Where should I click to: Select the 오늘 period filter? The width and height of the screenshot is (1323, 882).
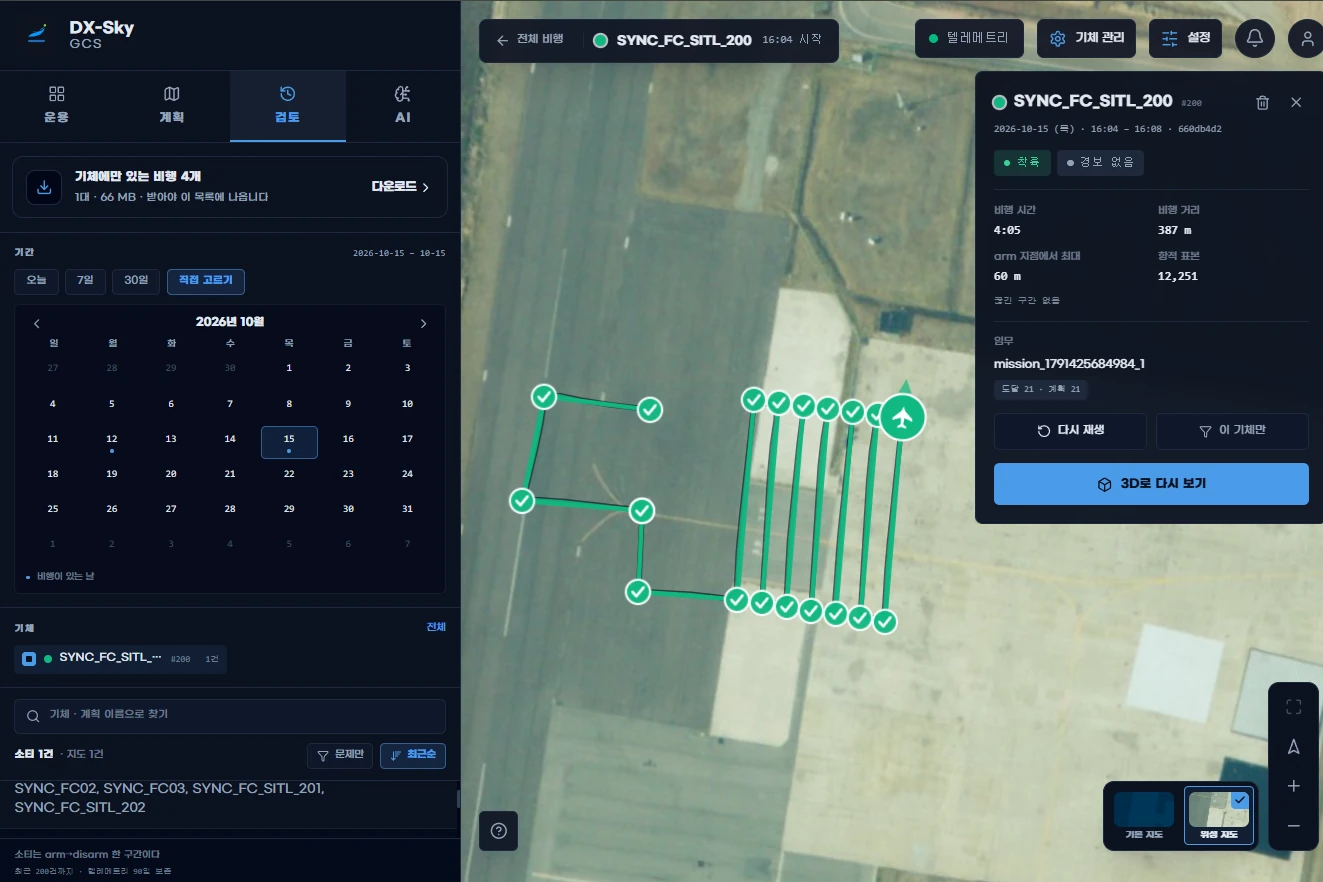(x=37, y=281)
